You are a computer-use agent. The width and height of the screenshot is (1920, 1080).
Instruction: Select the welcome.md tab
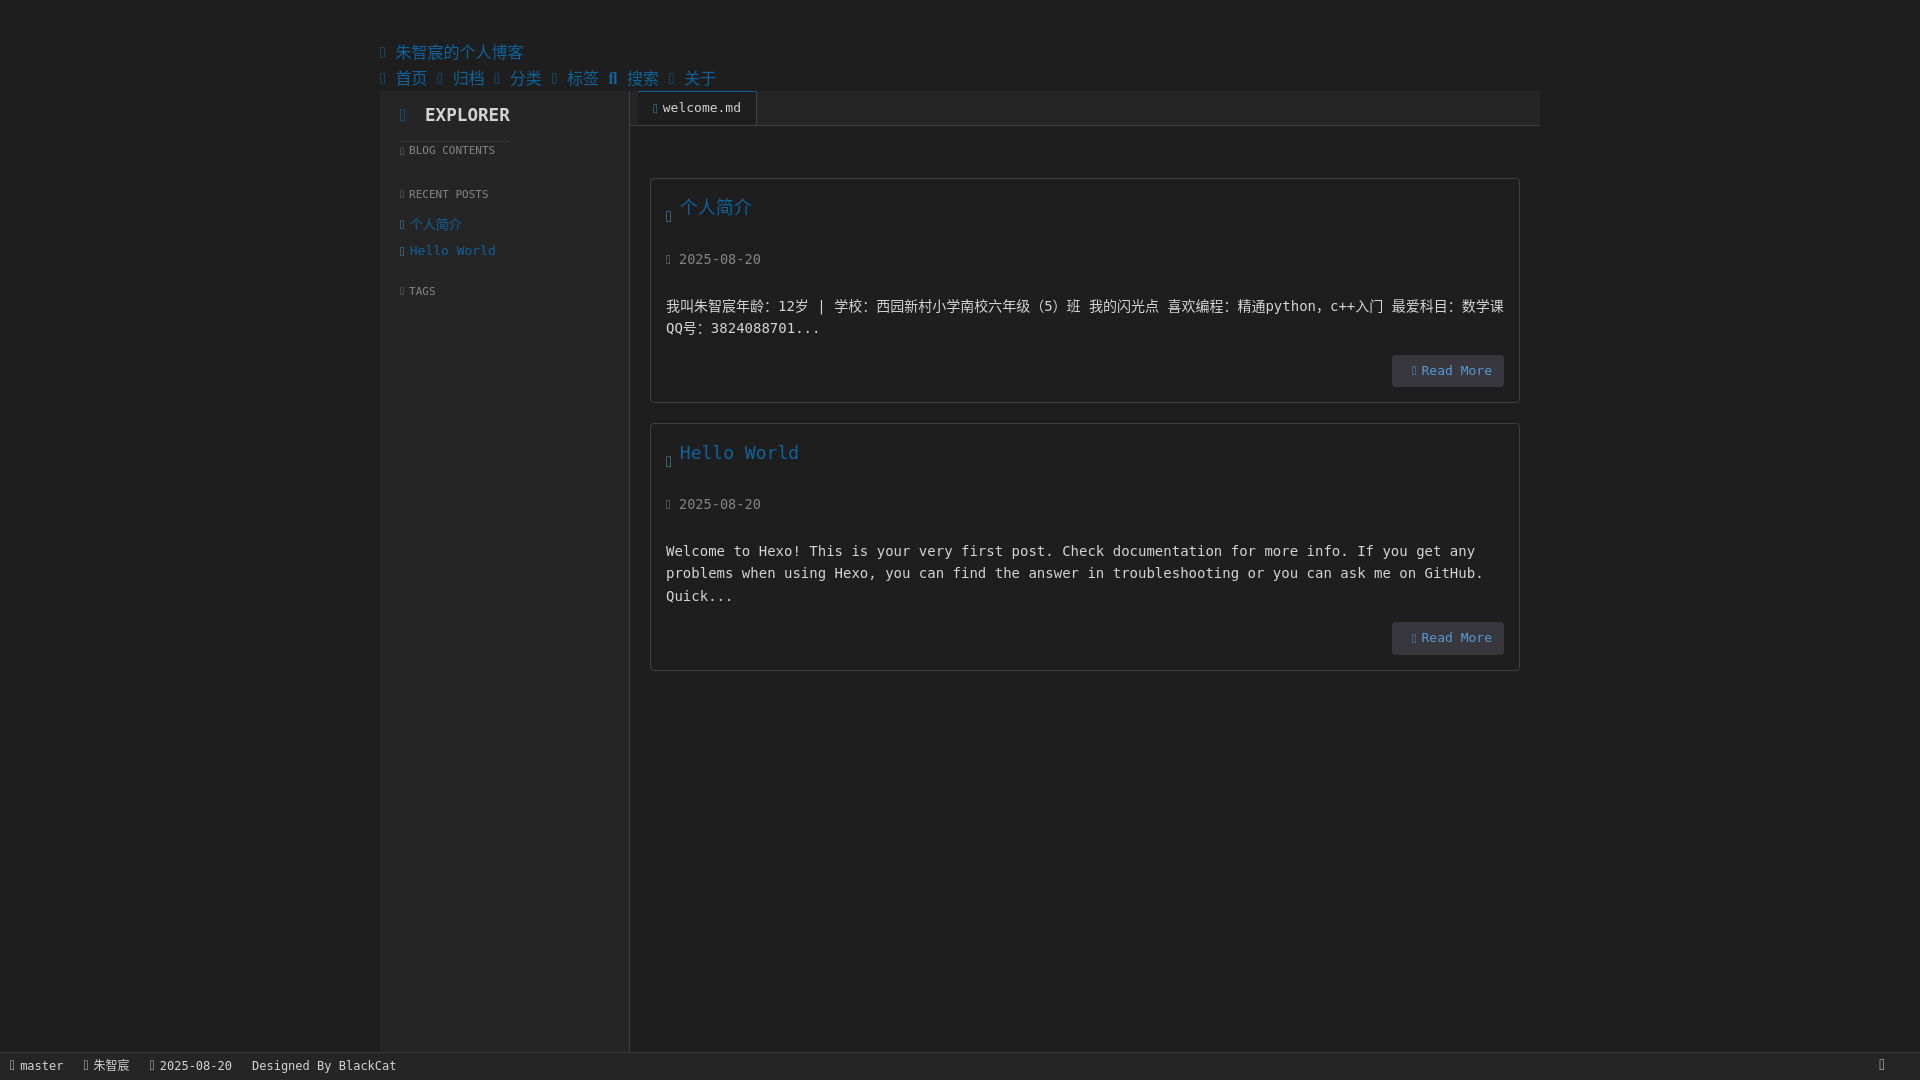click(697, 108)
